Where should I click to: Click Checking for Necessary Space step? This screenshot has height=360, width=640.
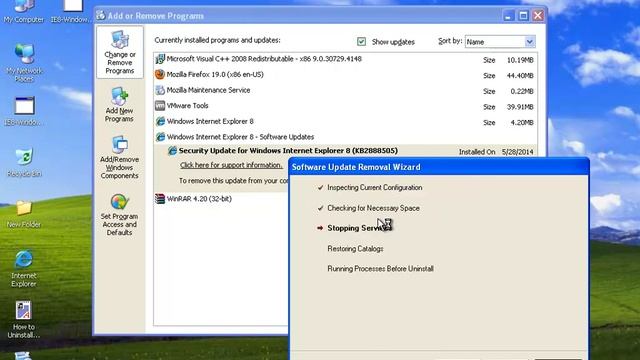(373, 208)
